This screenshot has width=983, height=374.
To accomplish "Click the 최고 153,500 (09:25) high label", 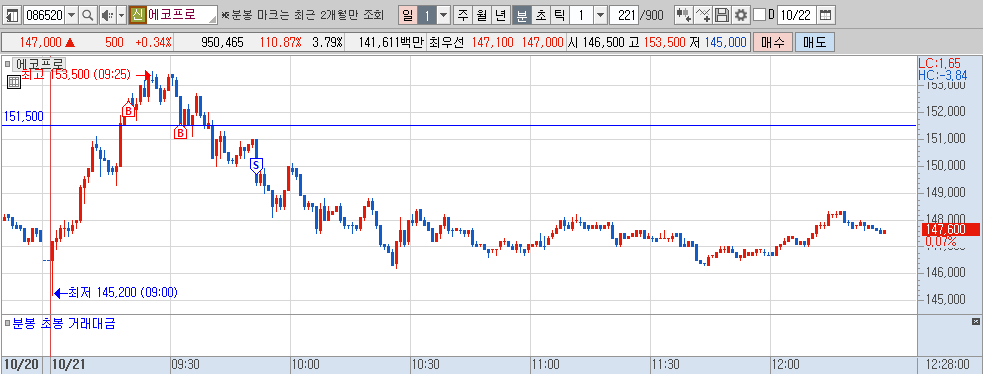I will click(76, 75).
